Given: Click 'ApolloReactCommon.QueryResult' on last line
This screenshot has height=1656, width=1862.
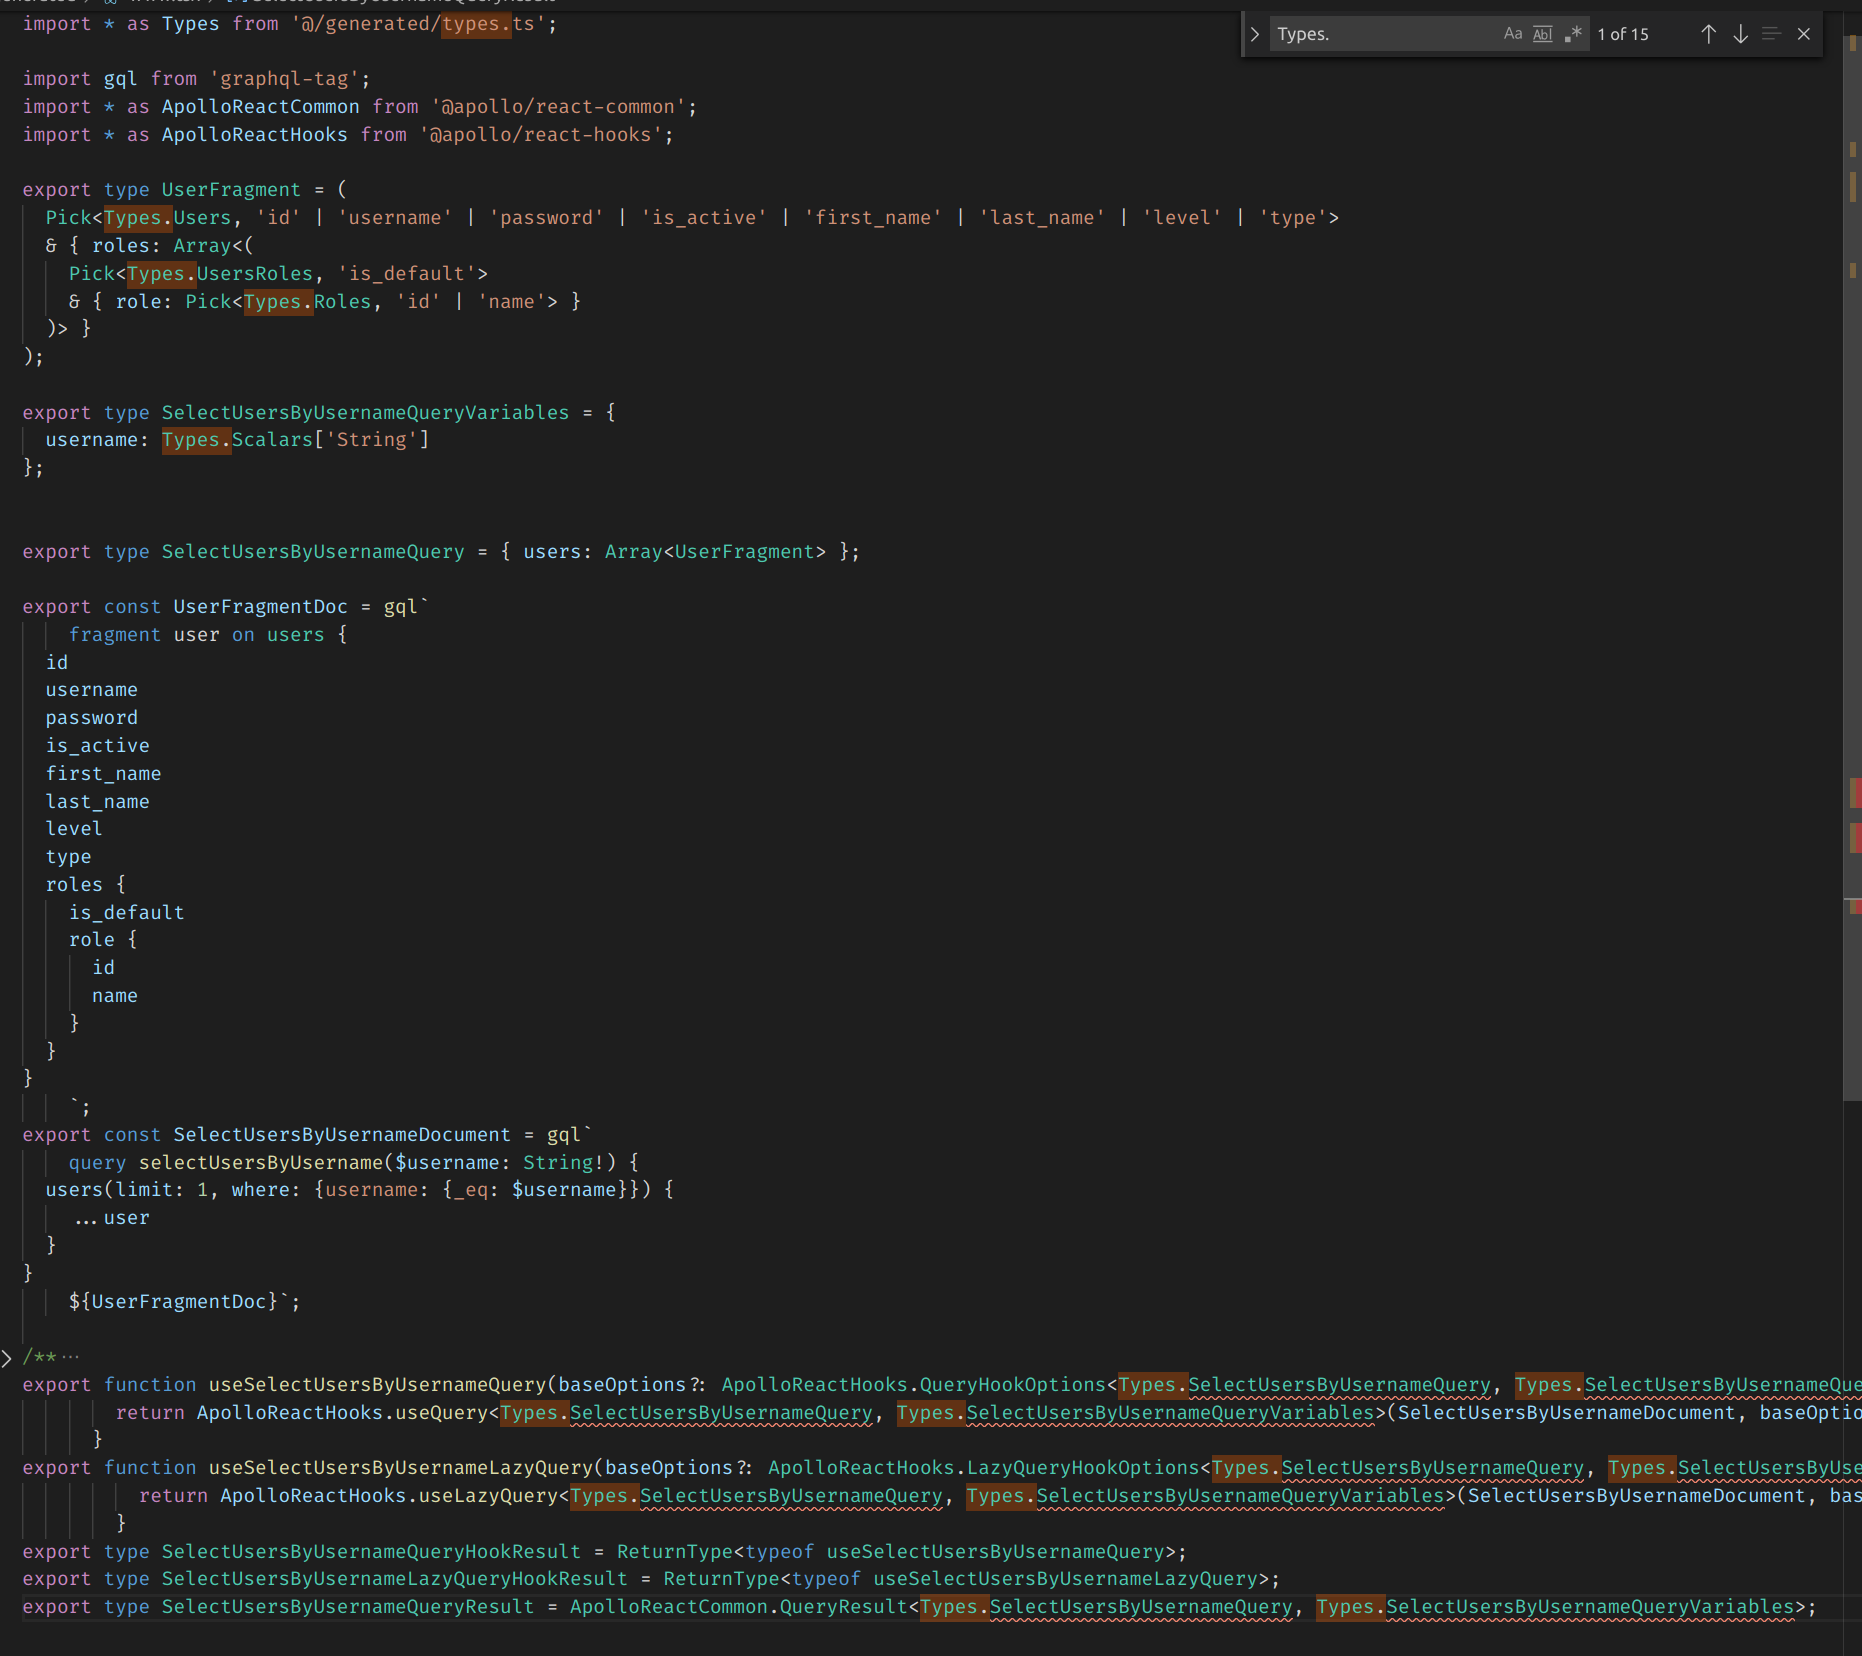Looking at the screenshot, I should click(738, 1606).
